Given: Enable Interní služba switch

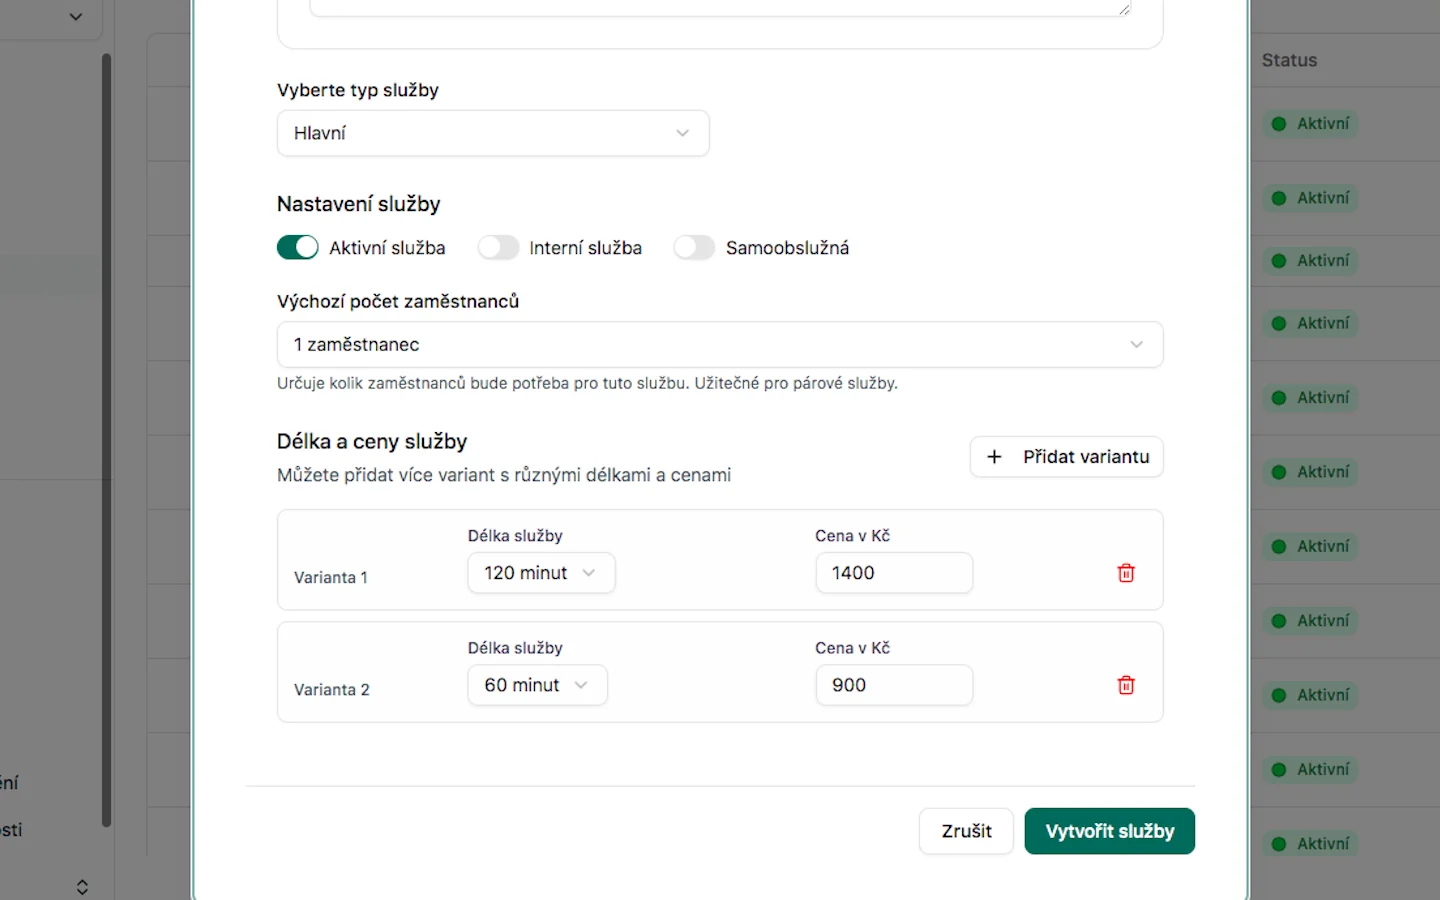Looking at the screenshot, I should coord(498,247).
